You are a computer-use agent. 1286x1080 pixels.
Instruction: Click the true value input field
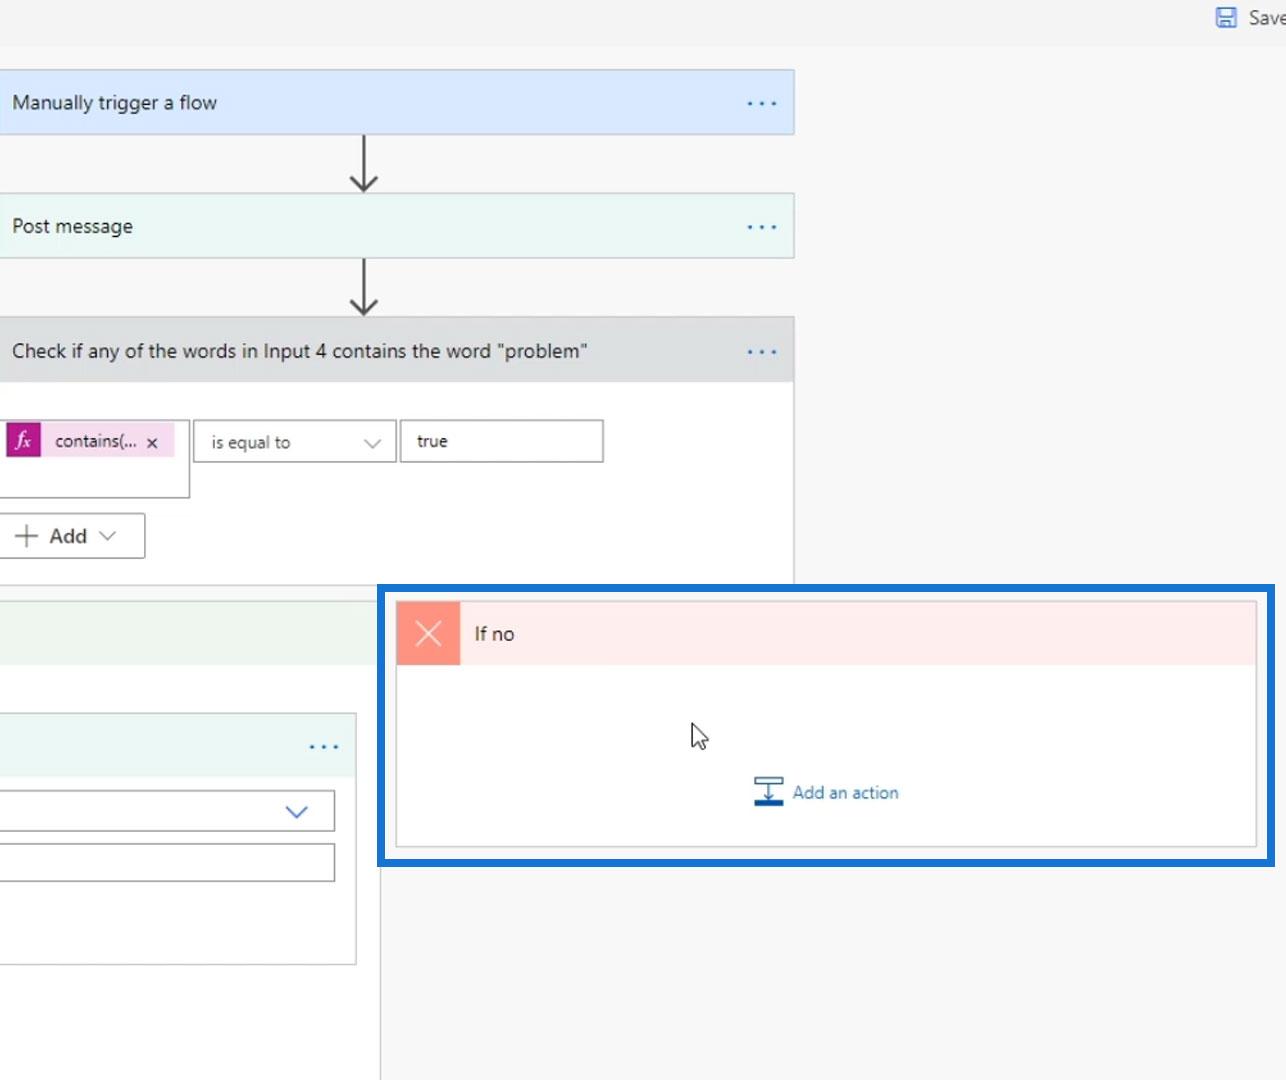pyautogui.click(x=502, y=441)
